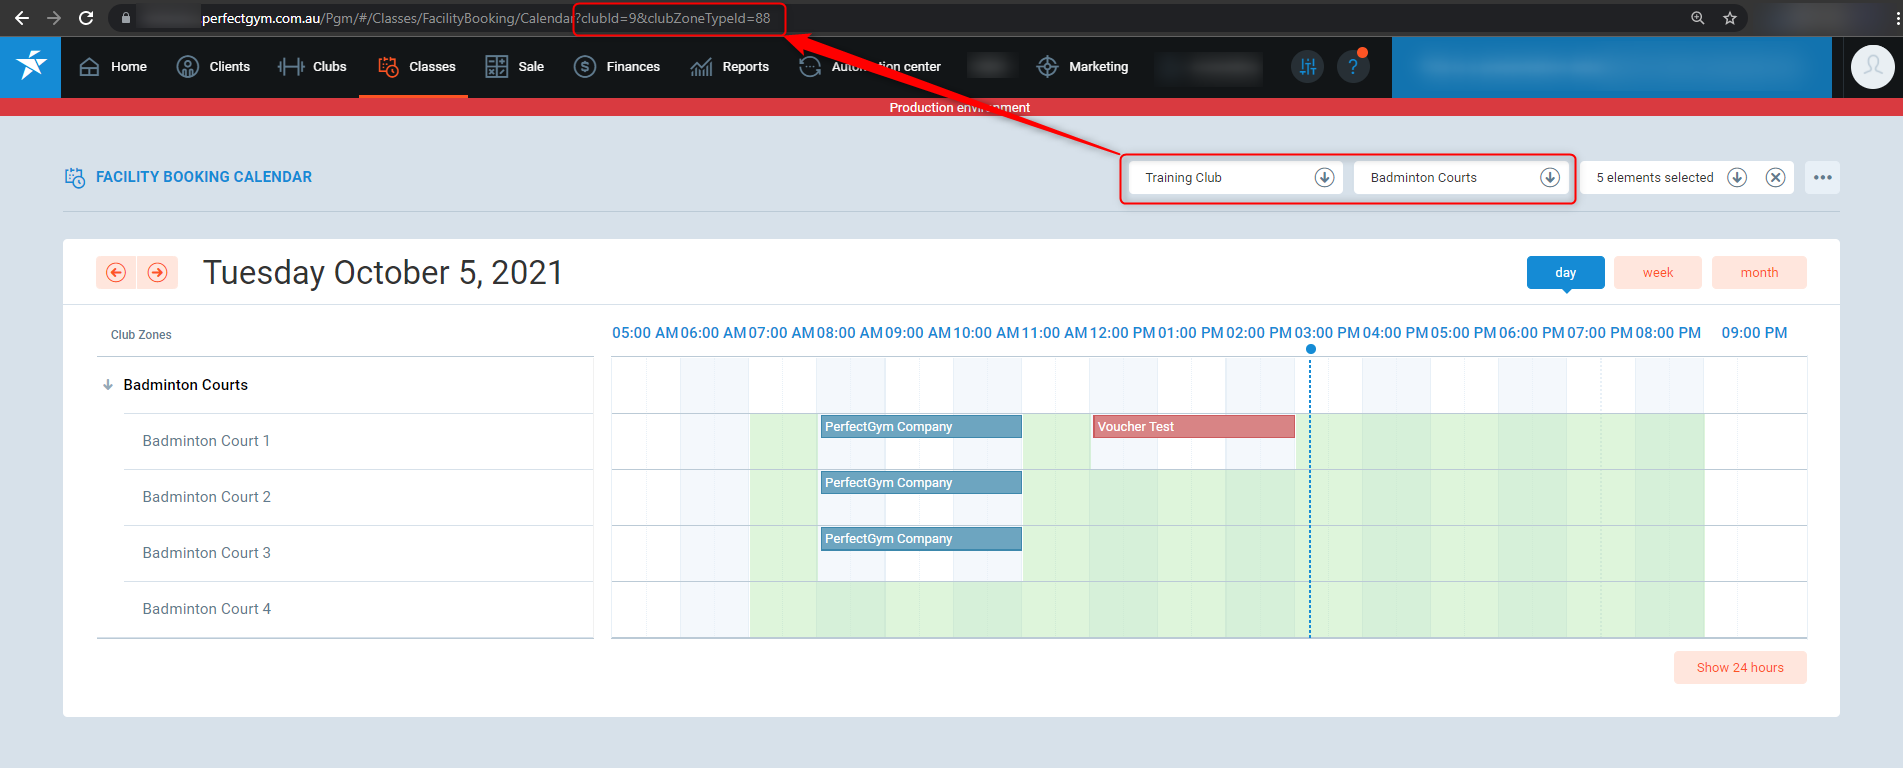Switch calendar to month view
The image size is (1903, 768).
pos(1758,273)
